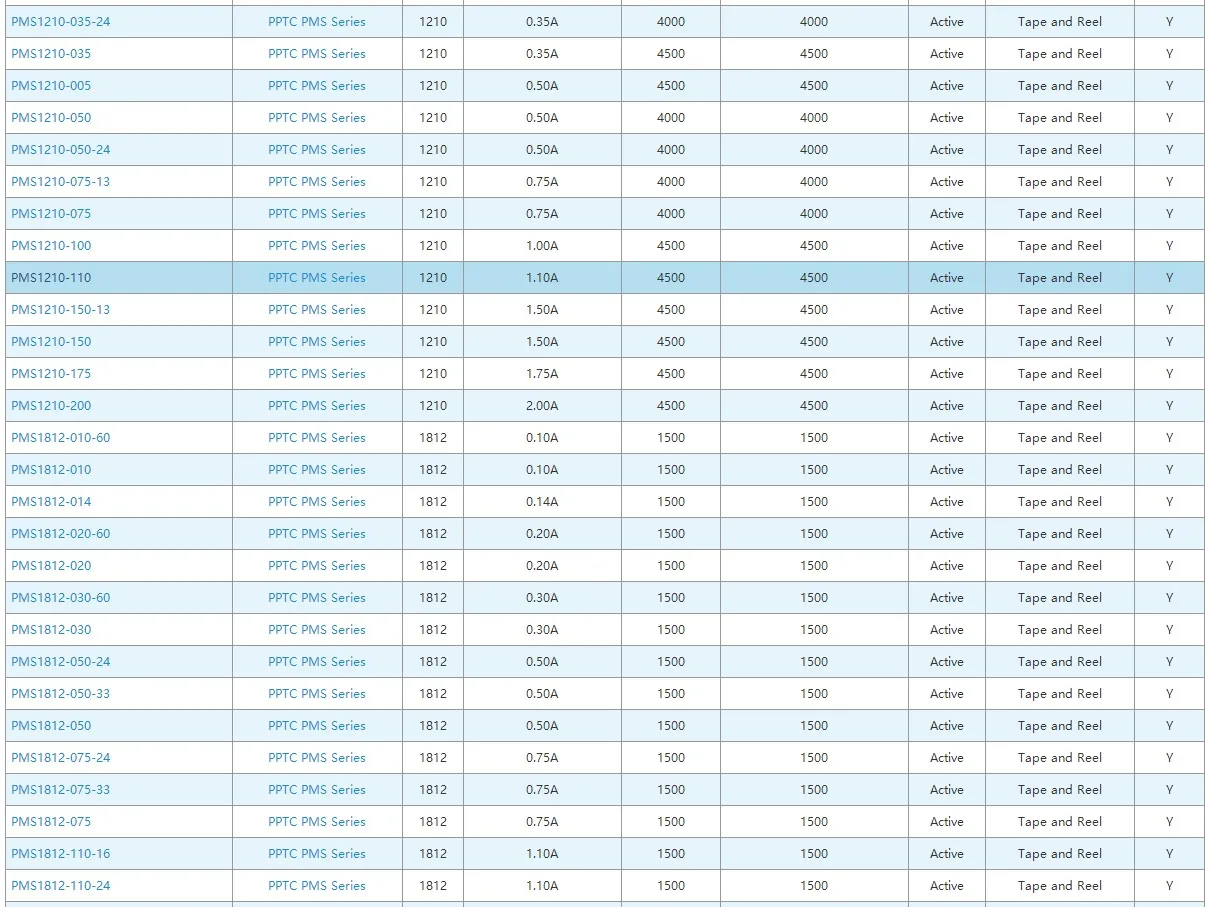Click Active status in PMS1812-020-60 row

947,534
